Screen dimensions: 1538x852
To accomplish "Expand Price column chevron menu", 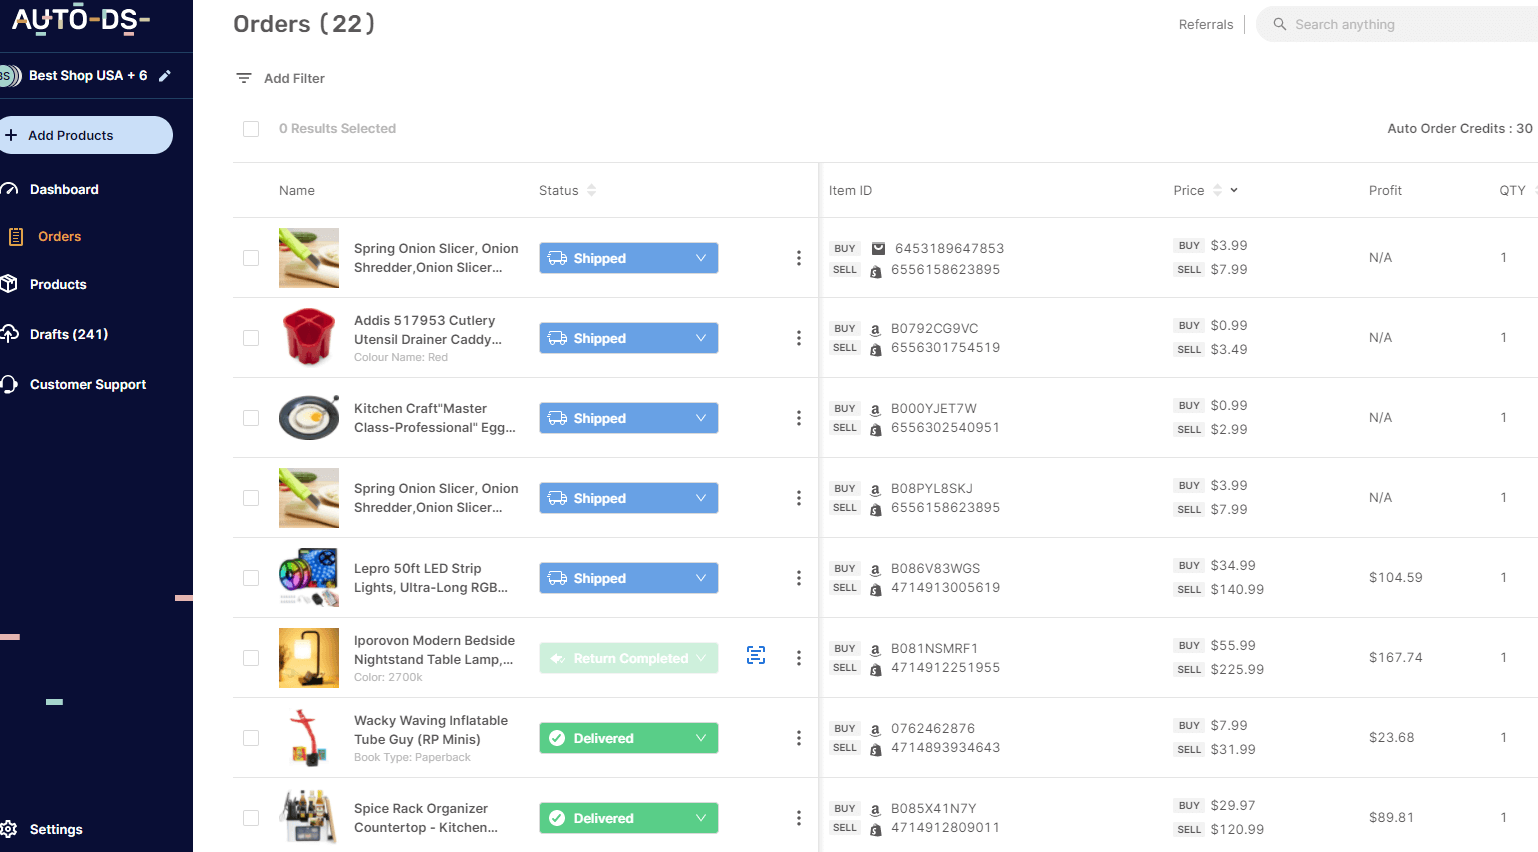I will (x=1234, y=190).
